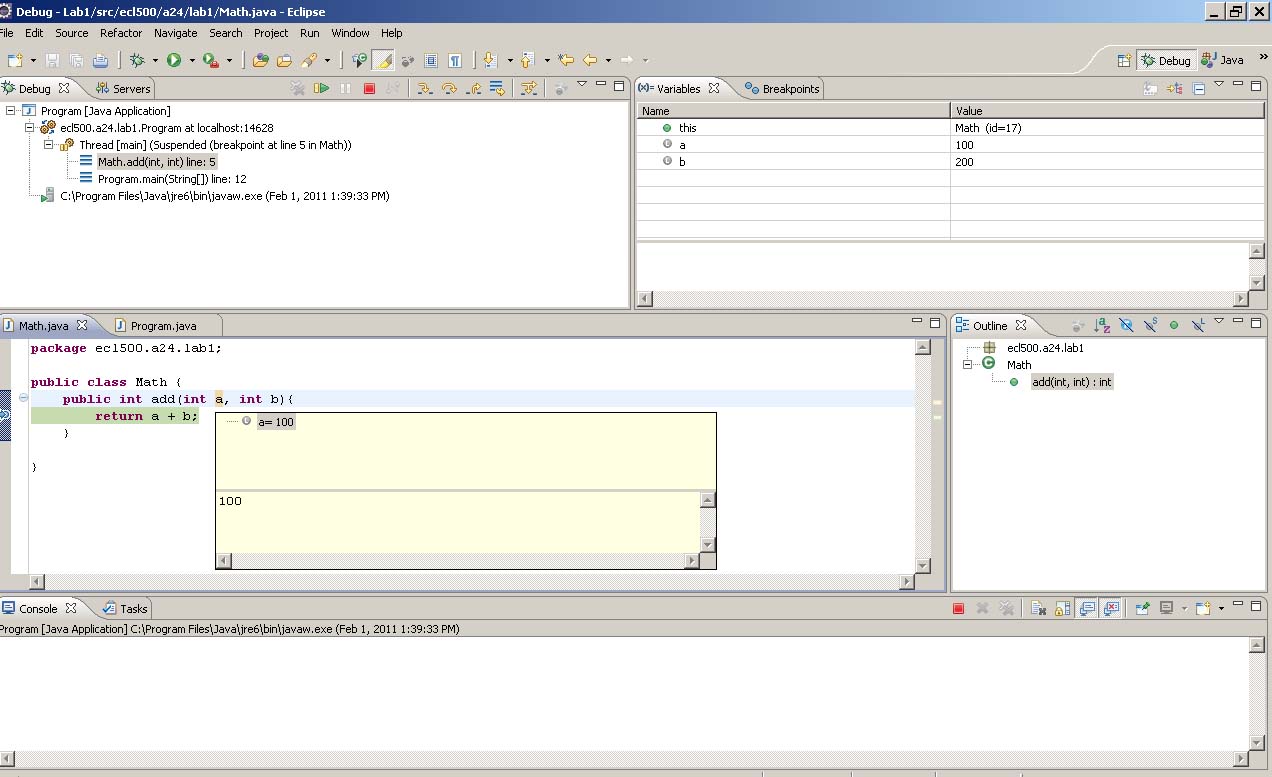1272x777 pixels.
Task: Switch to Tasks tab
Action: [125, 608]
